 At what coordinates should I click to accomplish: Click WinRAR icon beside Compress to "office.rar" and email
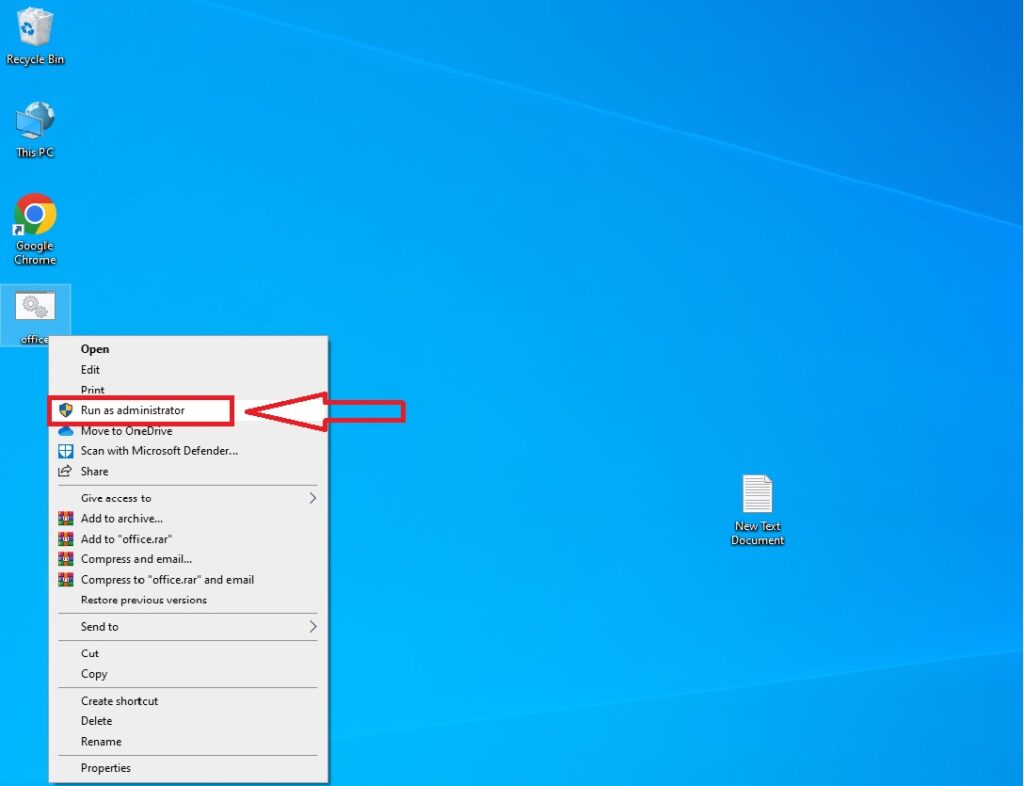pos(65,580)
